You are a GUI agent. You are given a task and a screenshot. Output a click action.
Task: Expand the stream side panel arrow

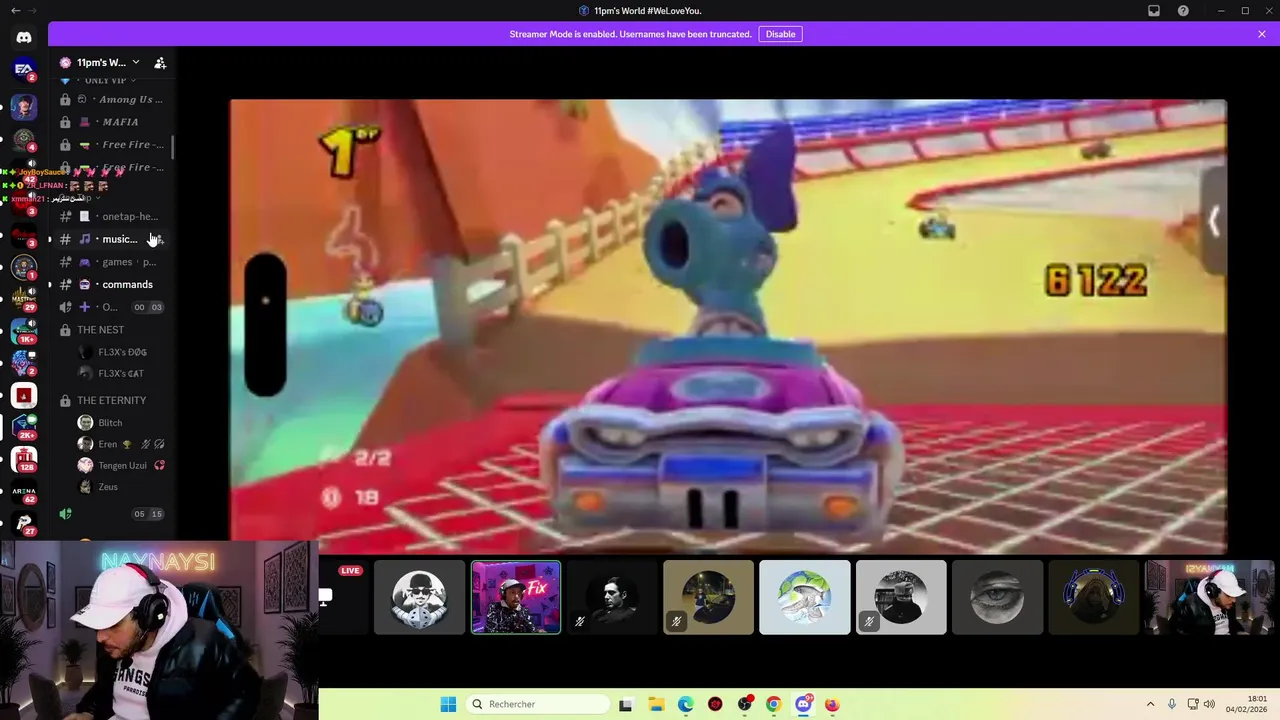pos(1214,222)
